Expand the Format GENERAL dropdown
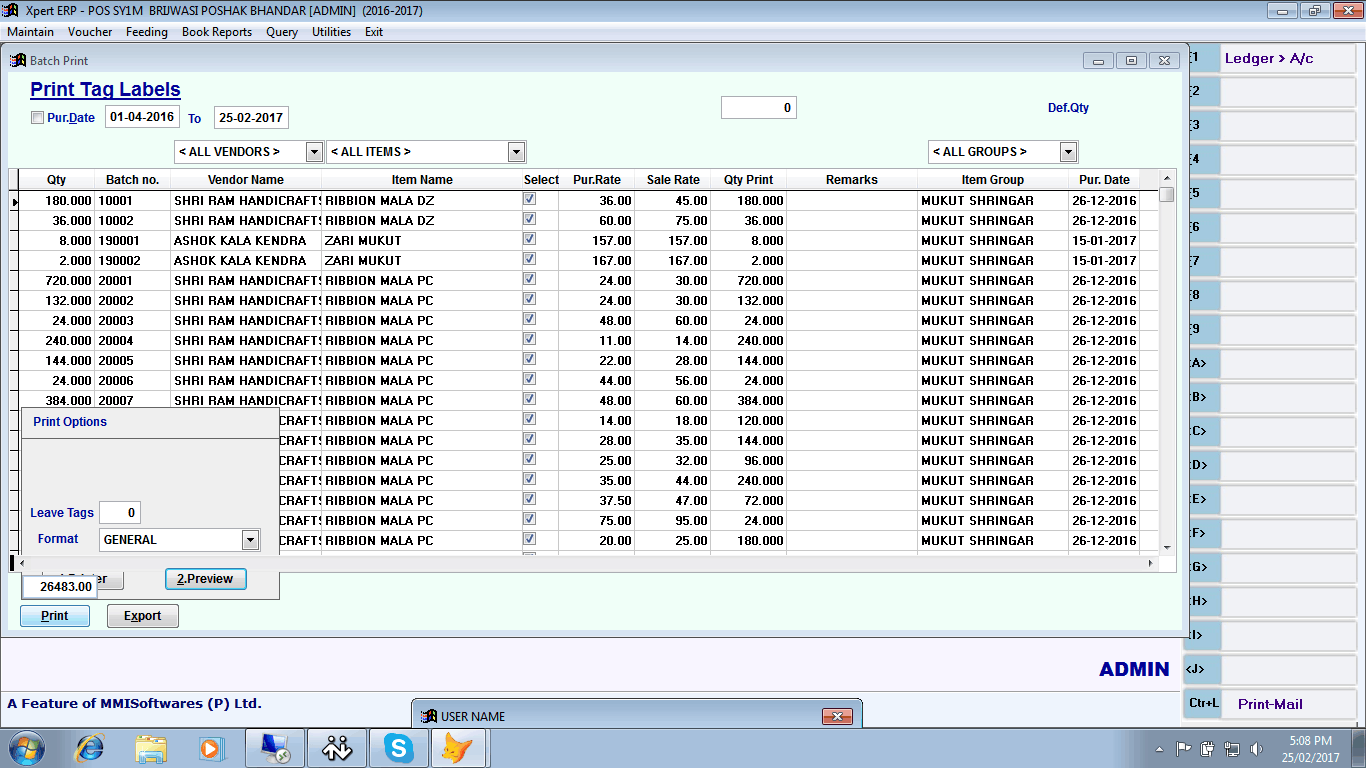This screenshot has height=768, width=1366. [250, 540]
